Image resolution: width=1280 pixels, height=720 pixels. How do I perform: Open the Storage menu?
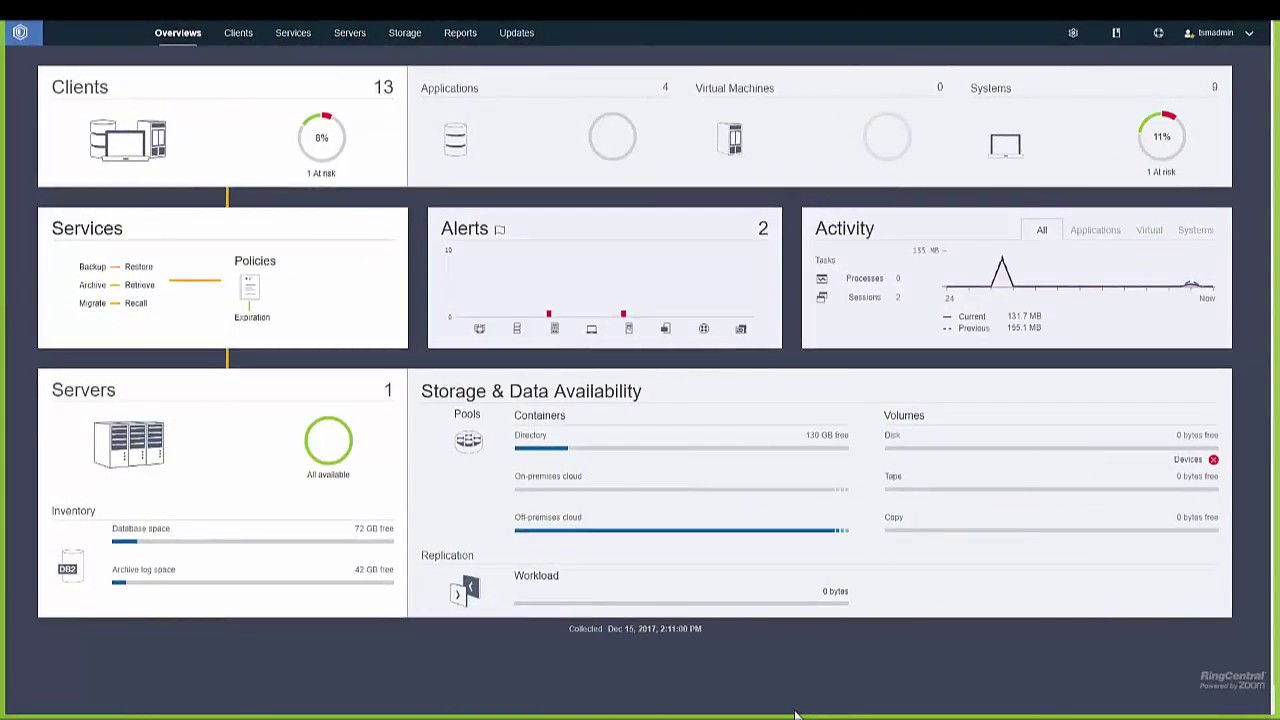pyautogui.click(x=405, y=33)
